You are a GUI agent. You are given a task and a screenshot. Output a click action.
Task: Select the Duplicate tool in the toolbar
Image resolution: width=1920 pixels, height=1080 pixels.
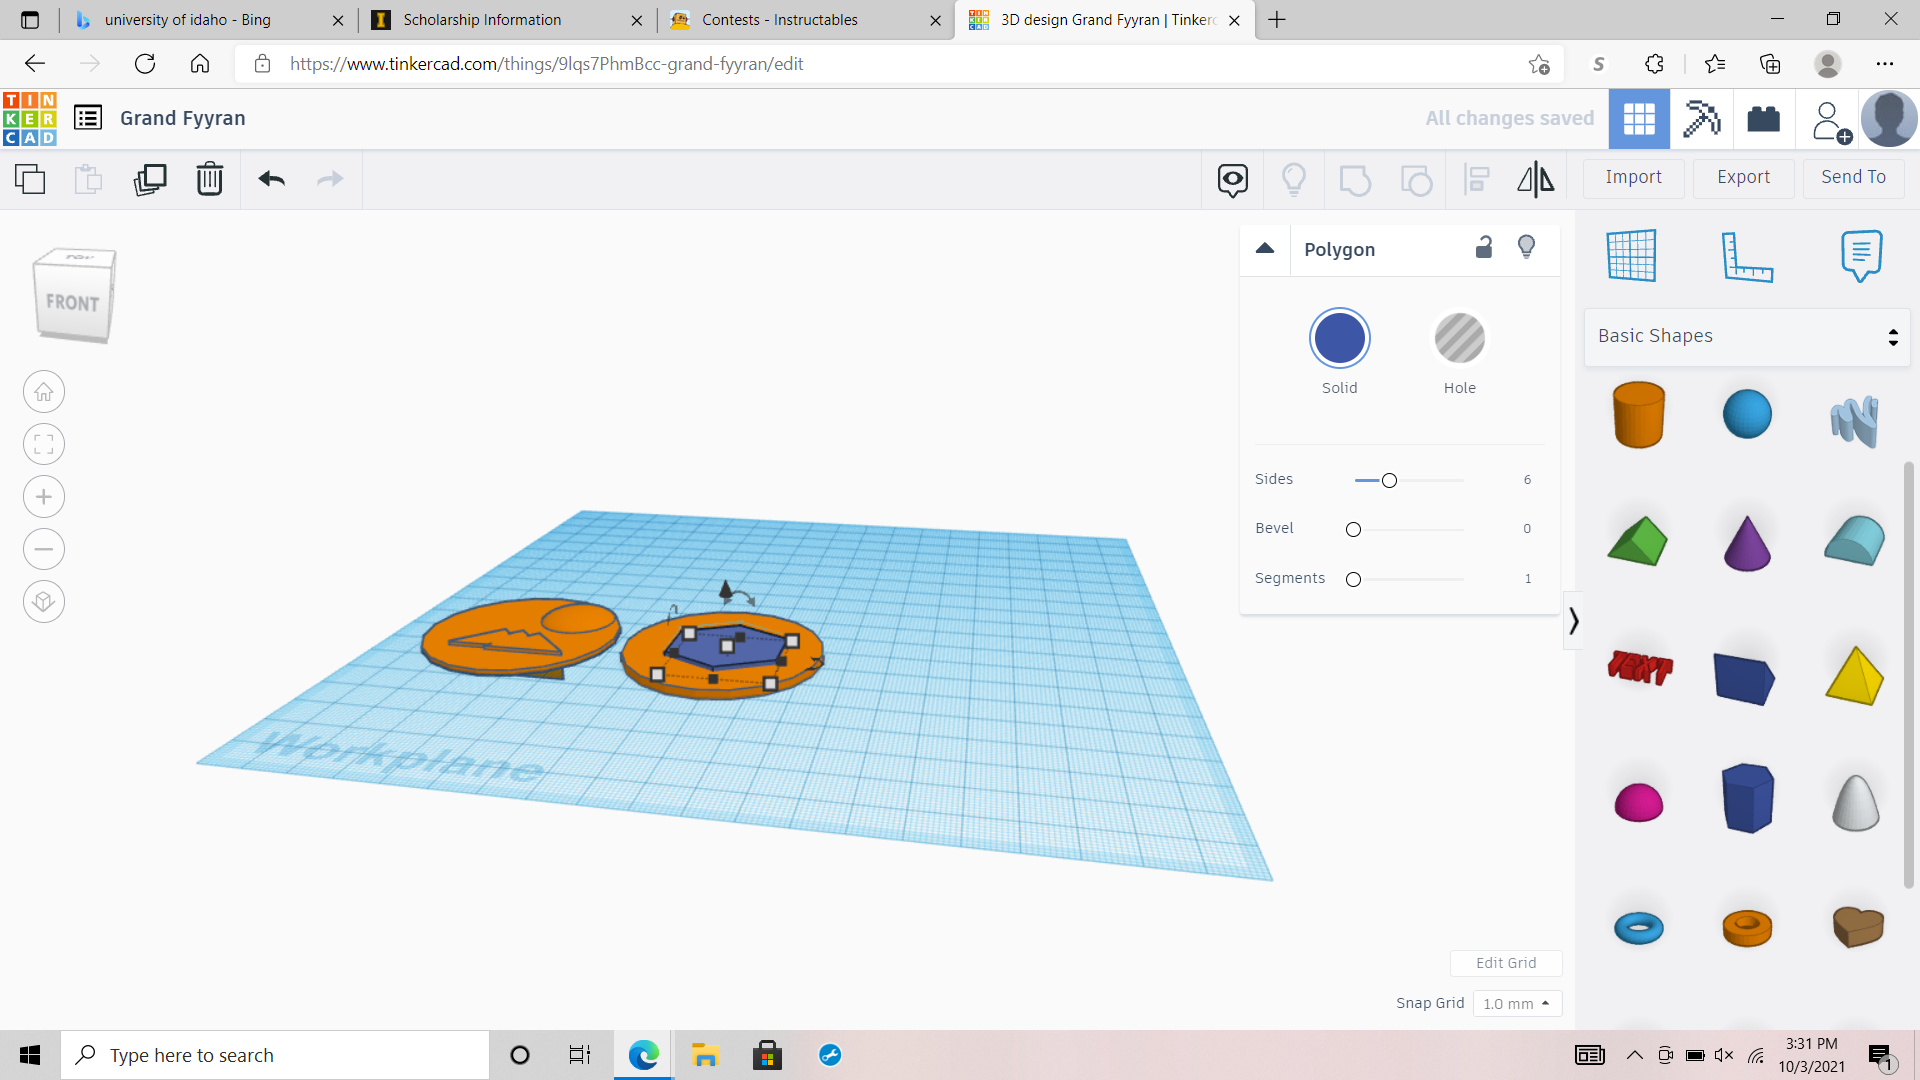coord(150,179)
